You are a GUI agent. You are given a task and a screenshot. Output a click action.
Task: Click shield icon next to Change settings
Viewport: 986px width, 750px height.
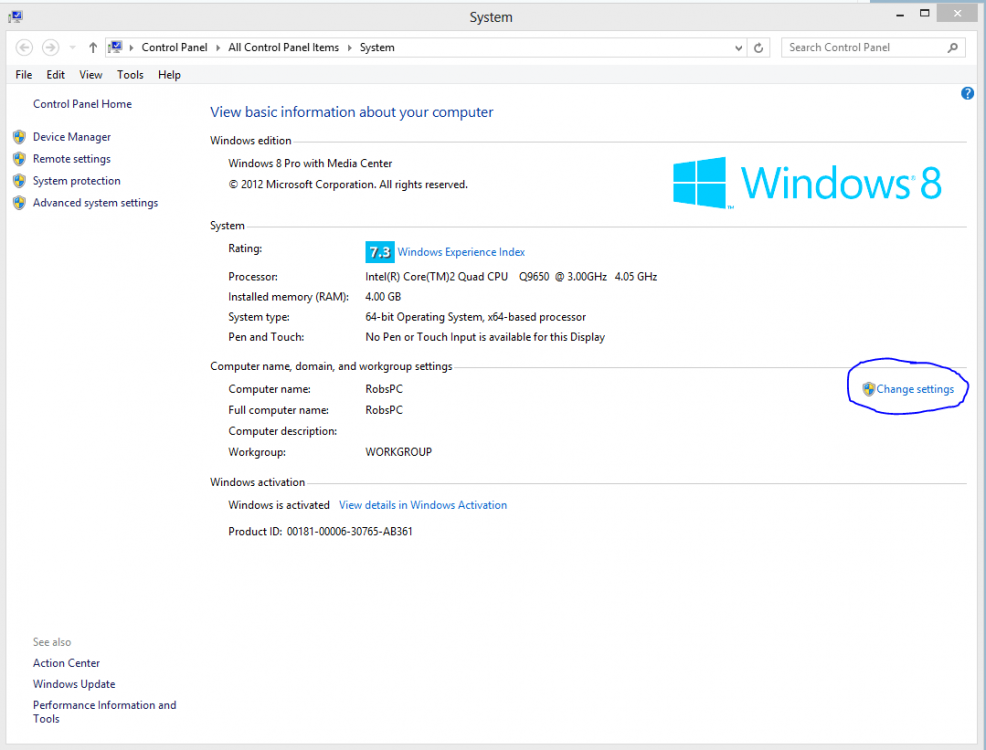(868, 389)
